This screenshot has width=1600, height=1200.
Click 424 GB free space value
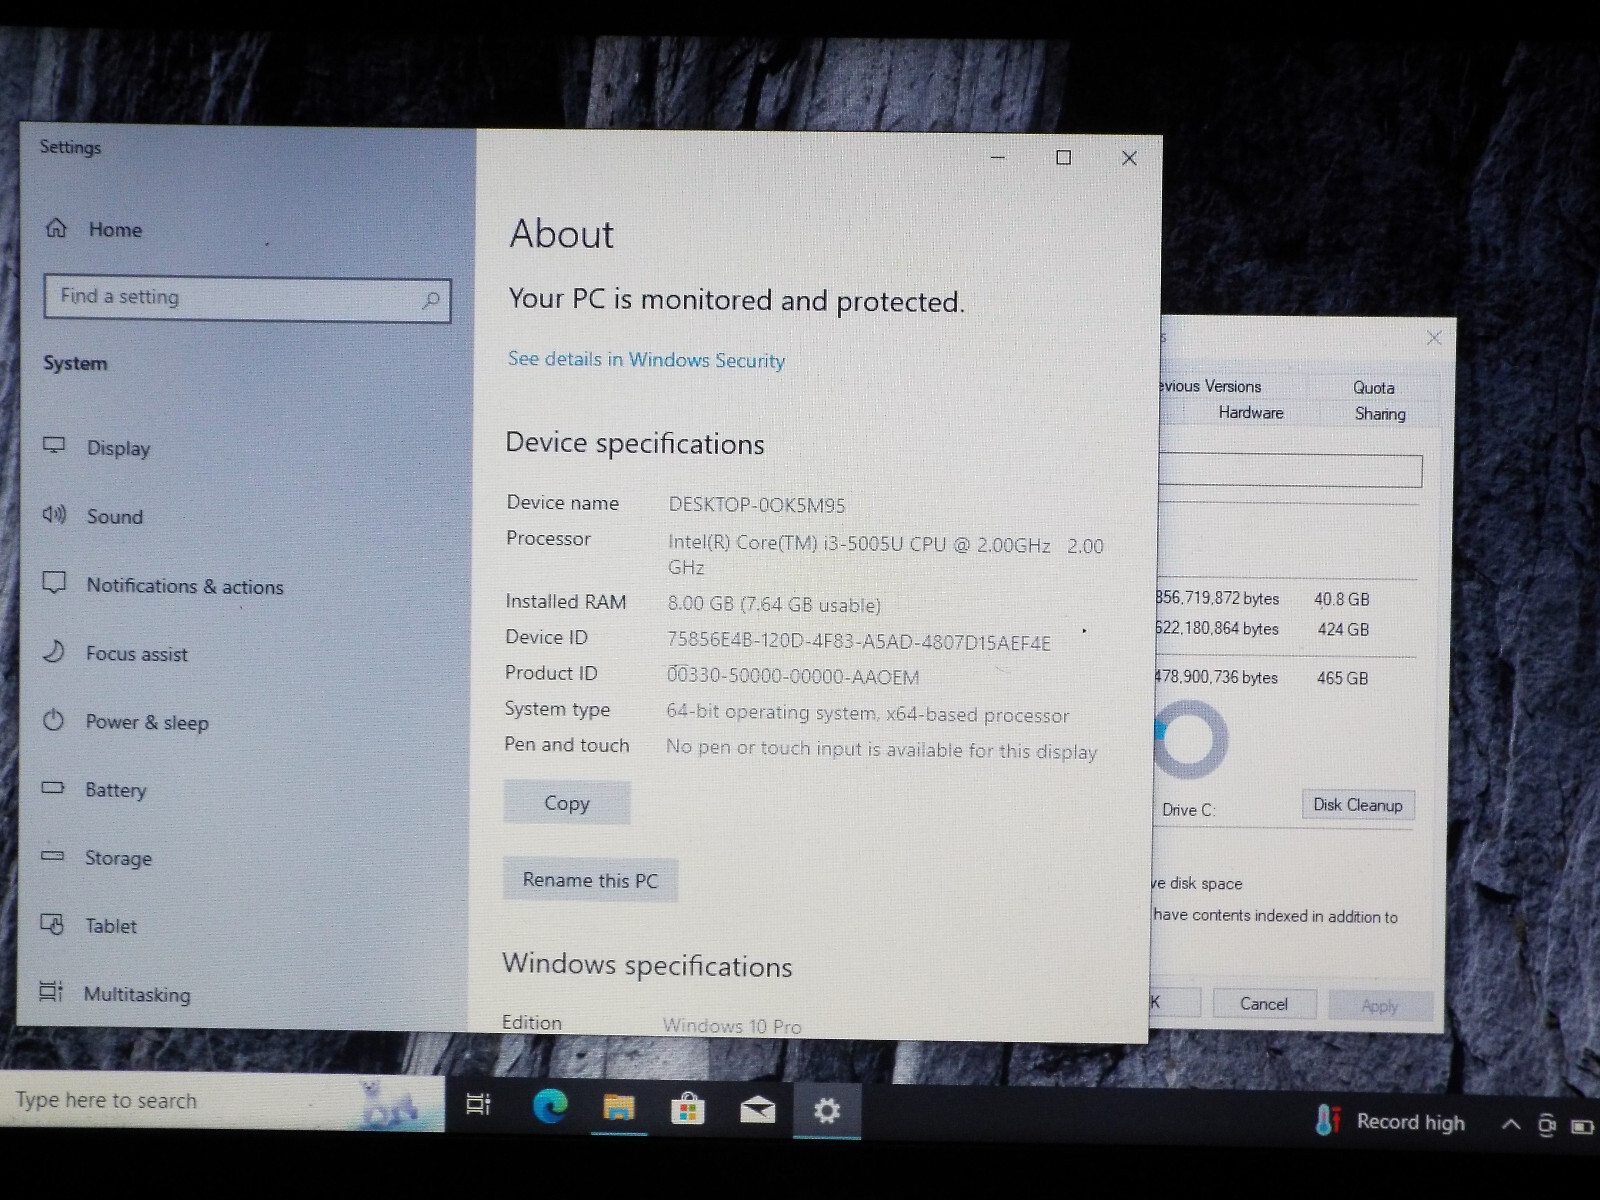(1343, 629)
